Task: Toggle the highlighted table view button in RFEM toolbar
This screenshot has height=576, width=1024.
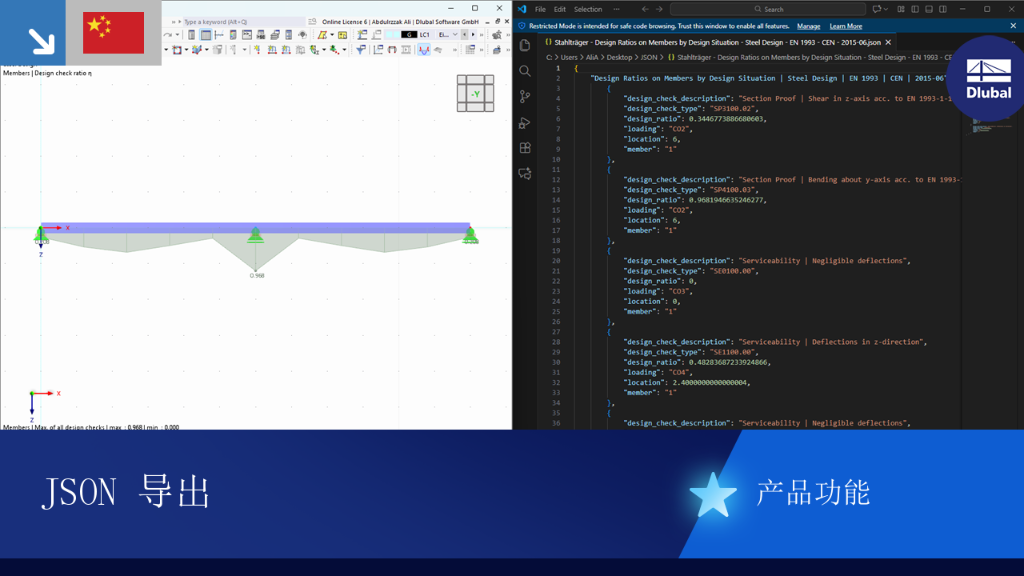Action: click(x=206, y=35)
